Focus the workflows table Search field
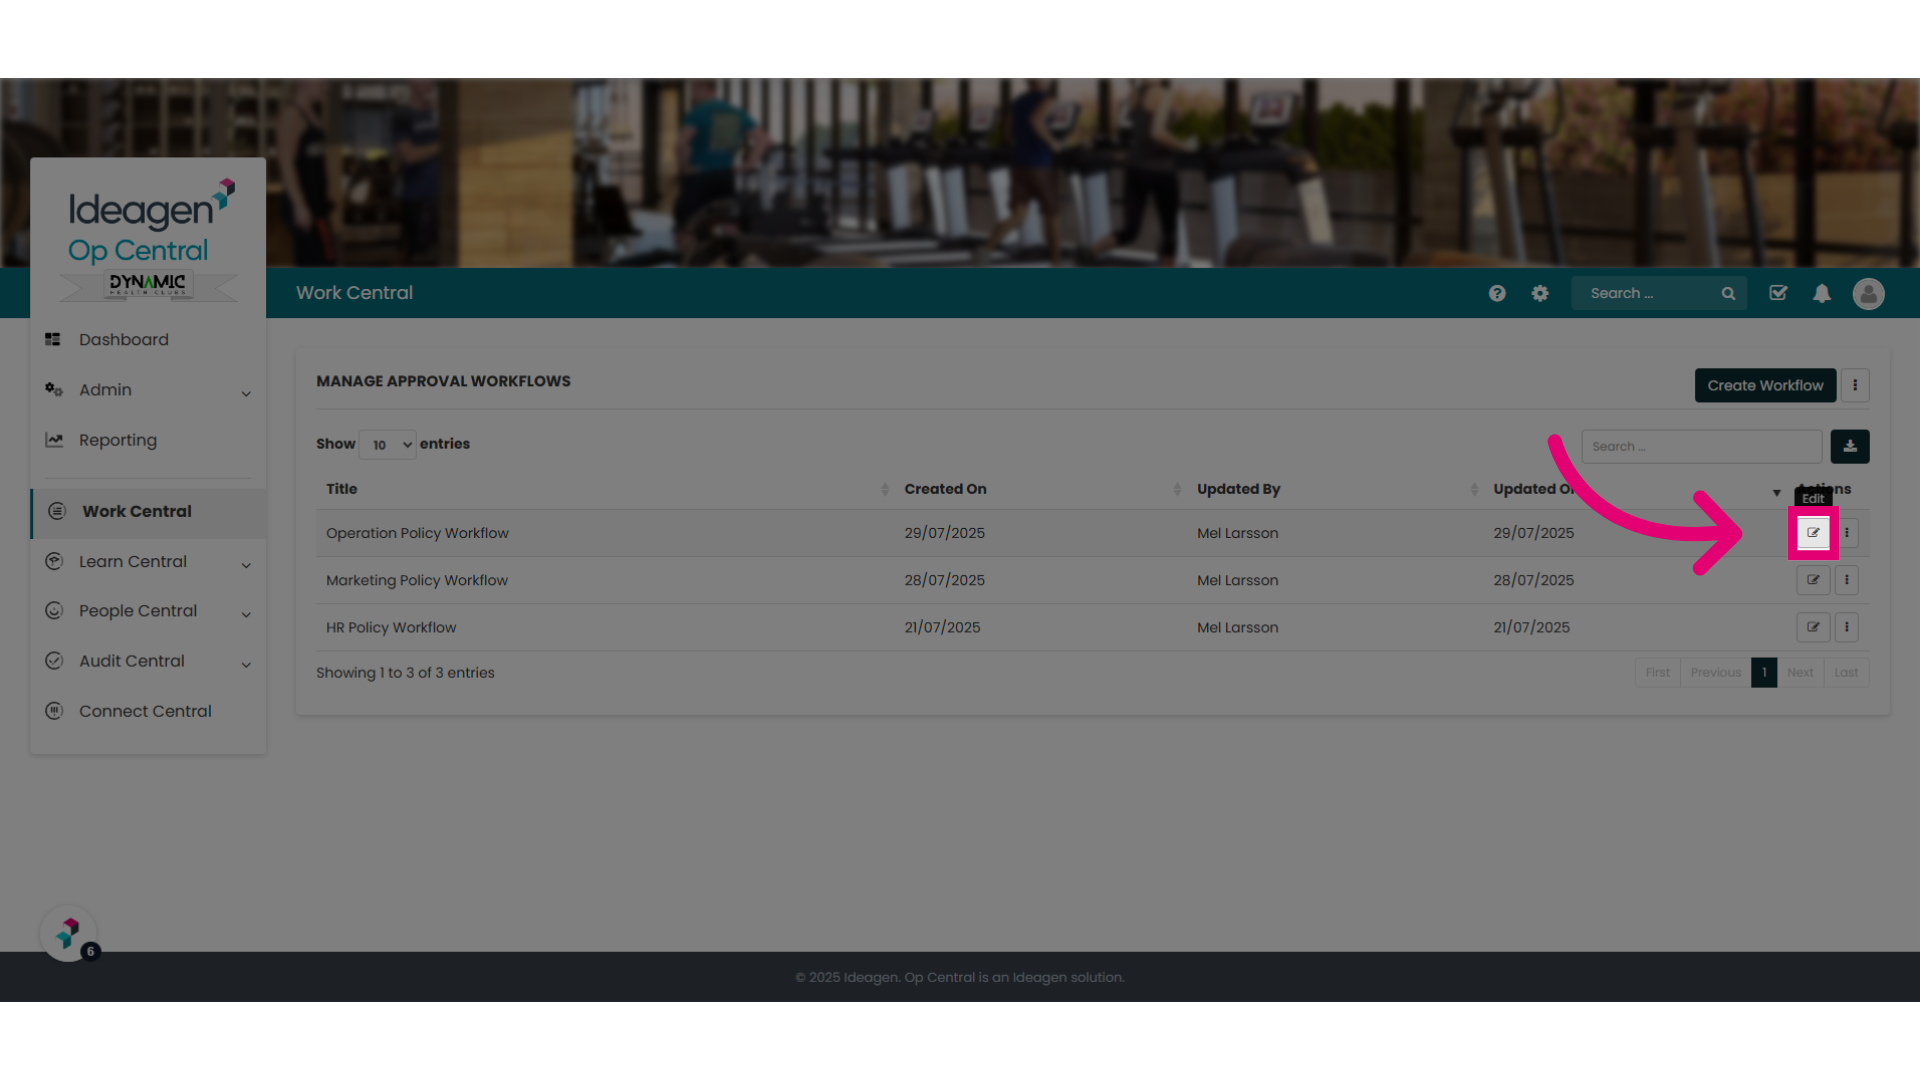The width and height of the screenshot is (1920, 1080). point(1701,446)
